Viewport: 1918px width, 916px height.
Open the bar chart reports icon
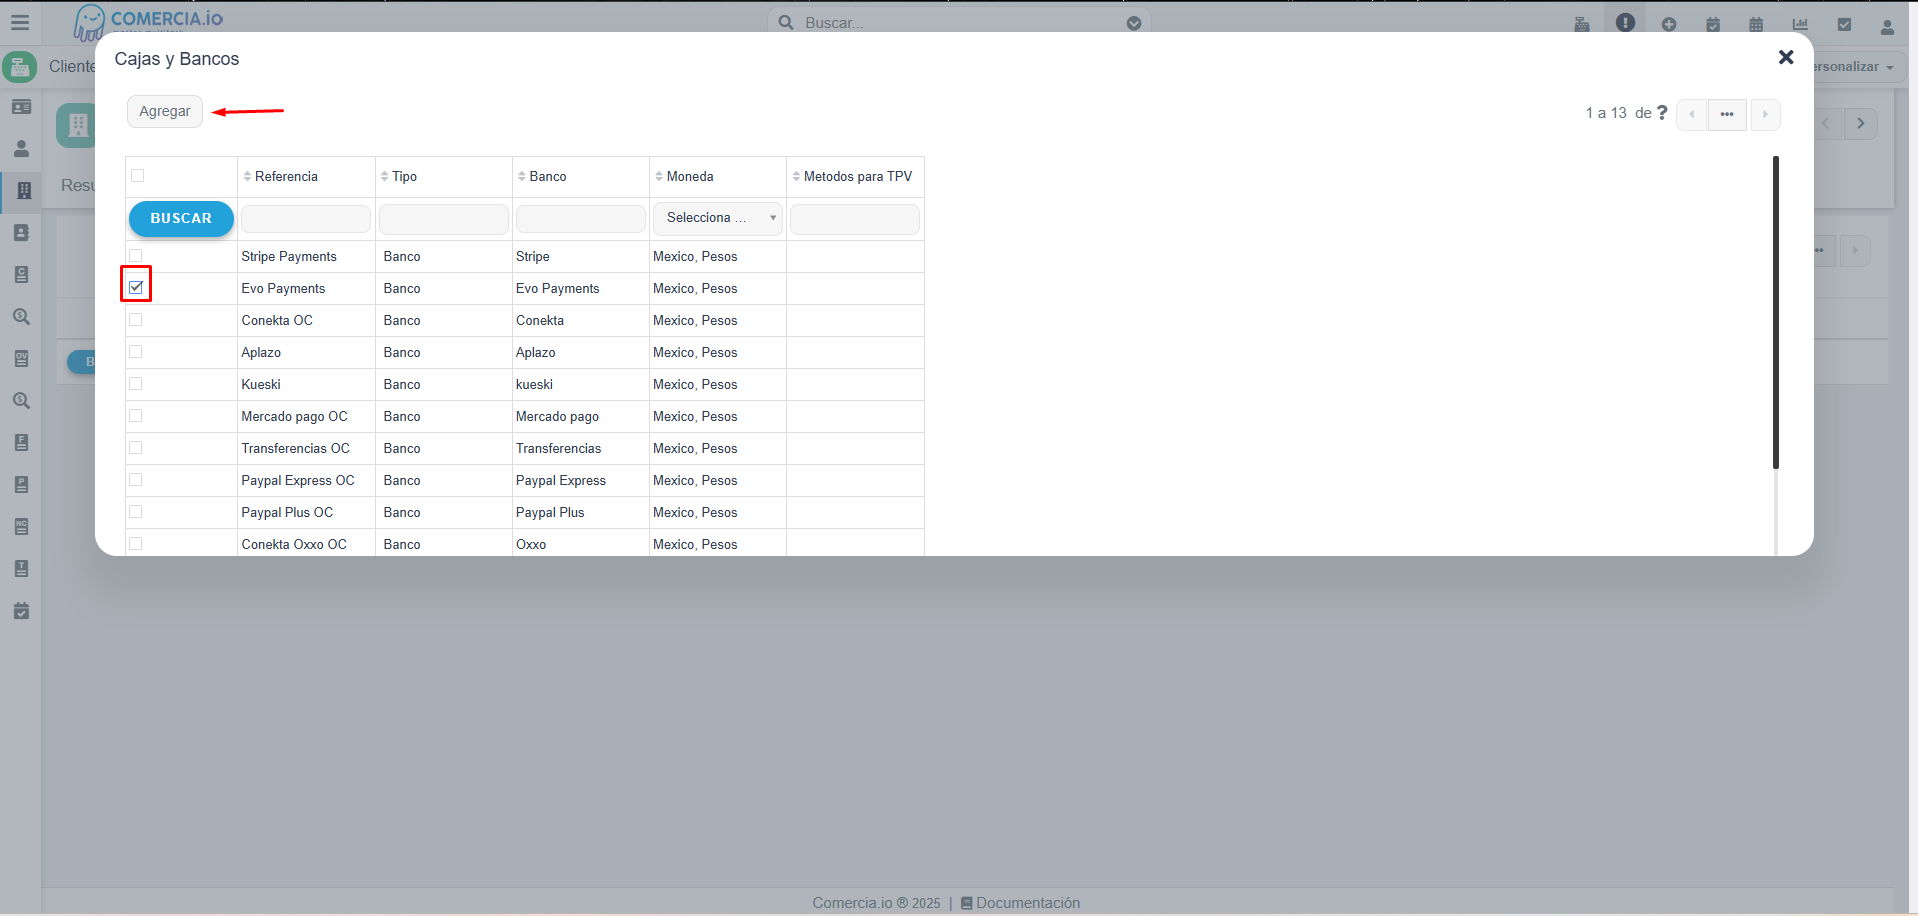pyautogui.click(x=1800, y=25)
